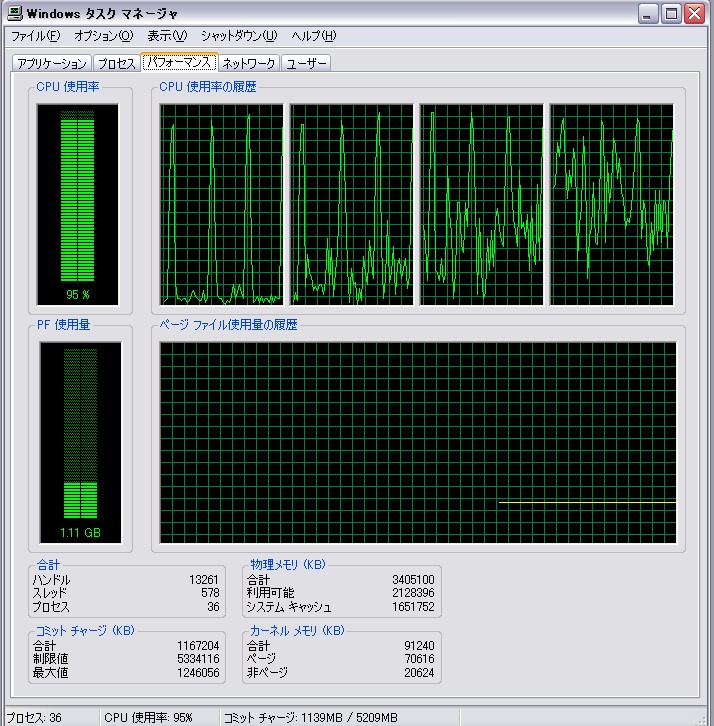
Task: Click the 物理メモリ 合計 value 3405100
Action: (x=413, y=580)
